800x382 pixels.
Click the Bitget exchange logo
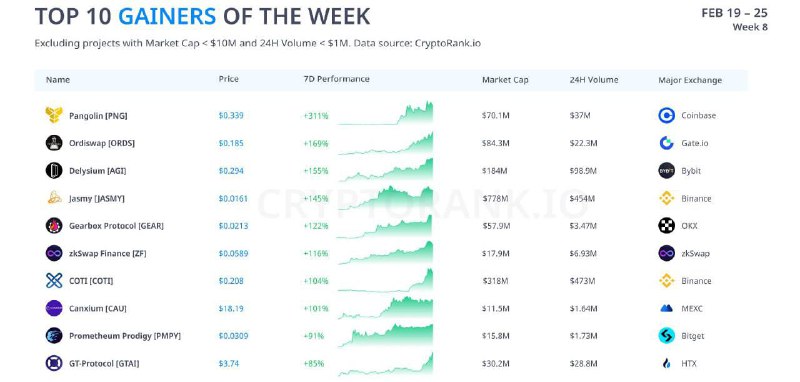coord(666,336)
